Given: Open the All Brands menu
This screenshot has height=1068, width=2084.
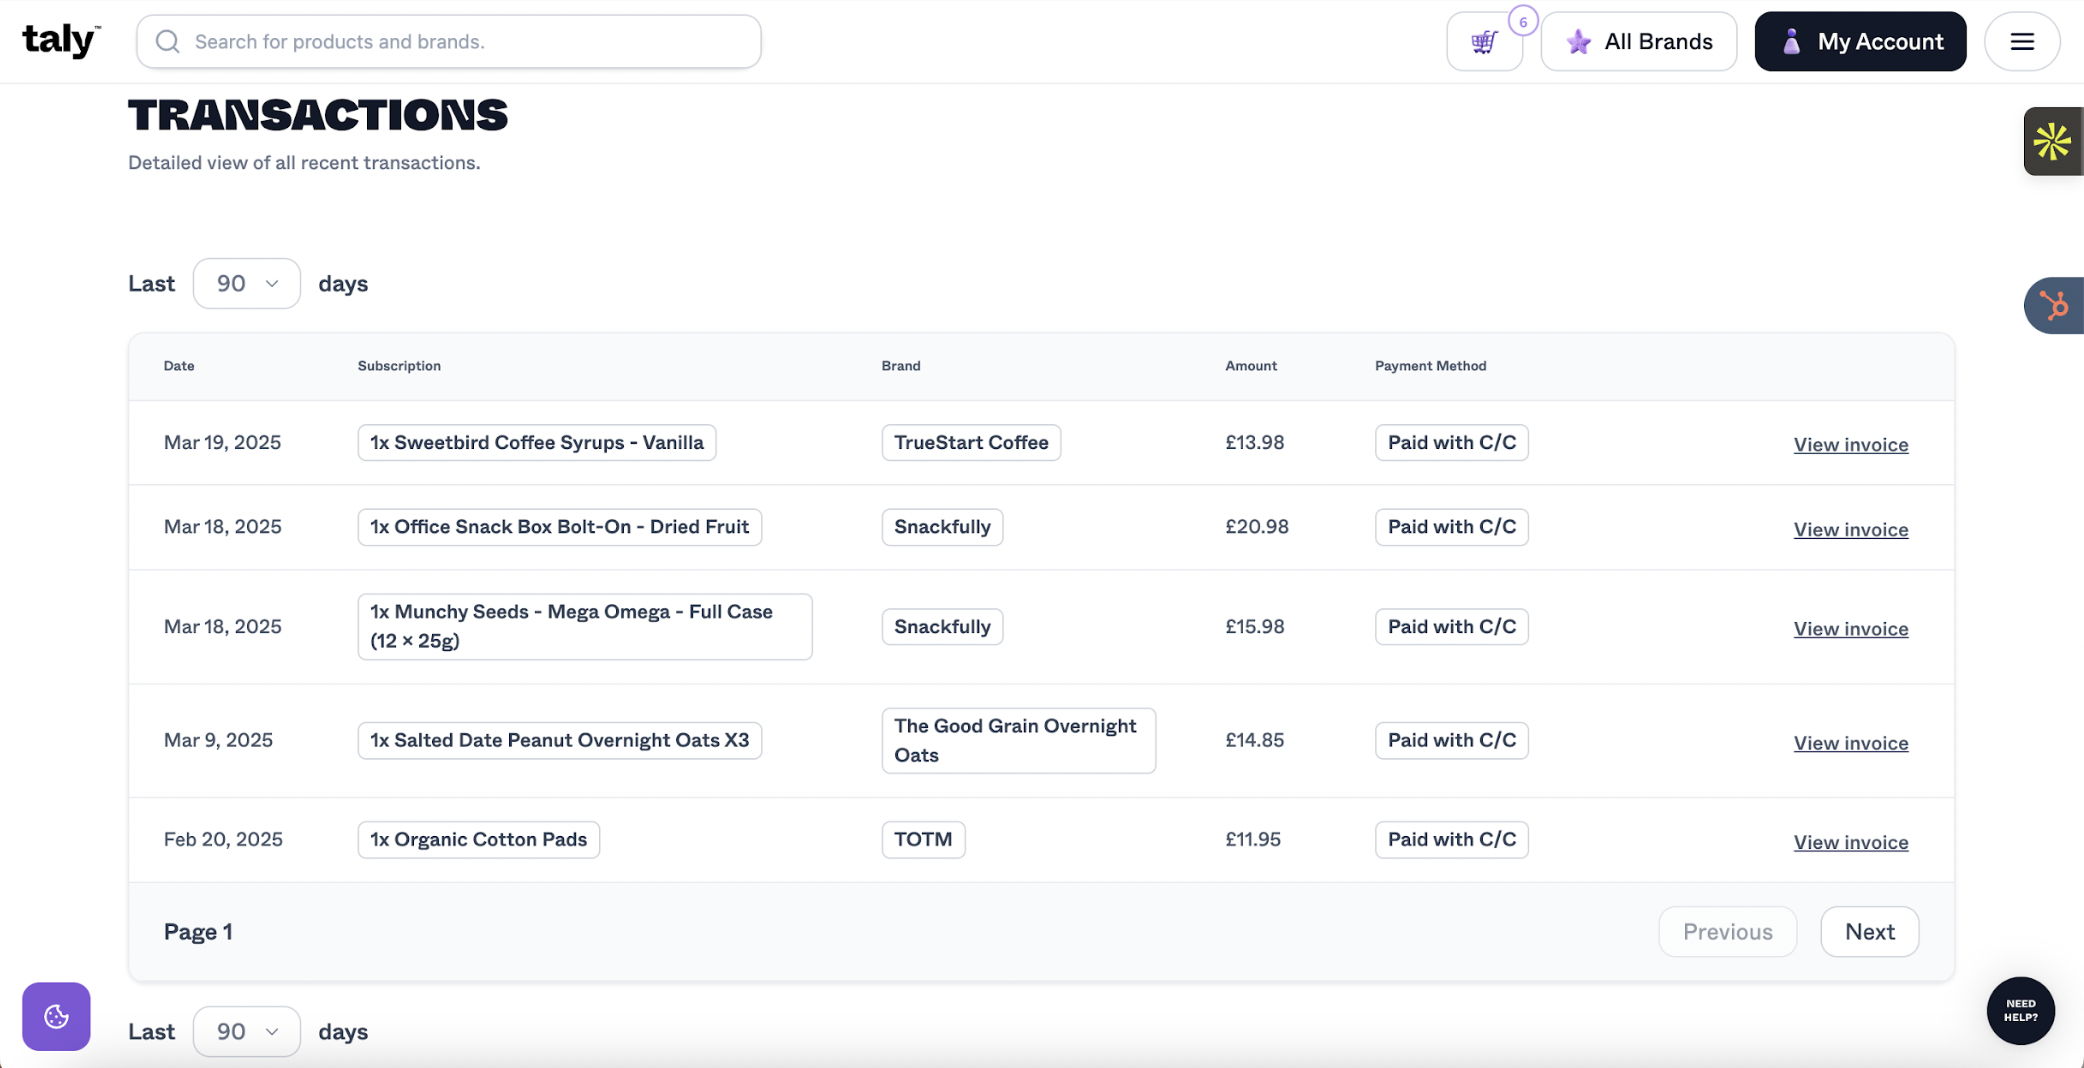Looking at the screenshot, I should tap(1638, 42).
